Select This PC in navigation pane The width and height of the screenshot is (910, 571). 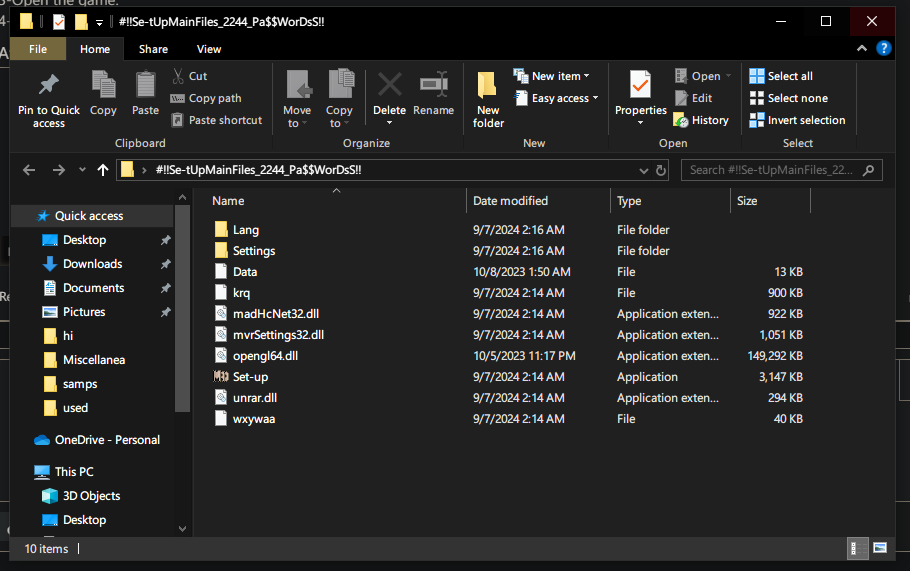click(74, 472)
